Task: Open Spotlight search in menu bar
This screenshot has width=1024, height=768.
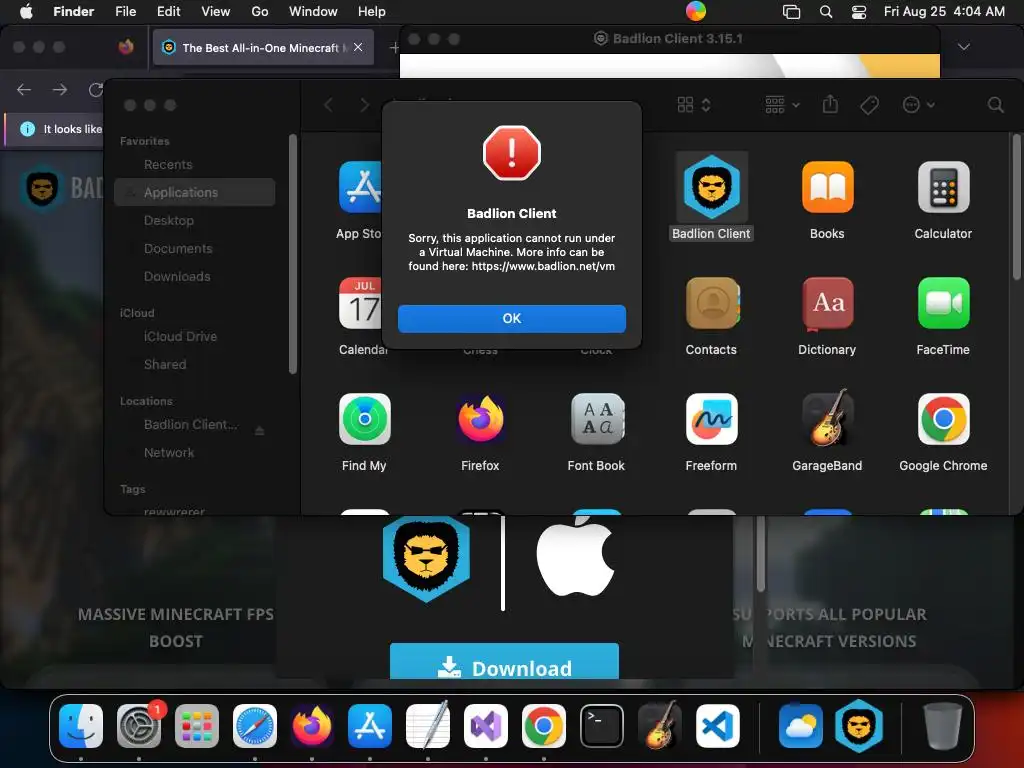Action: pos(825,11)
